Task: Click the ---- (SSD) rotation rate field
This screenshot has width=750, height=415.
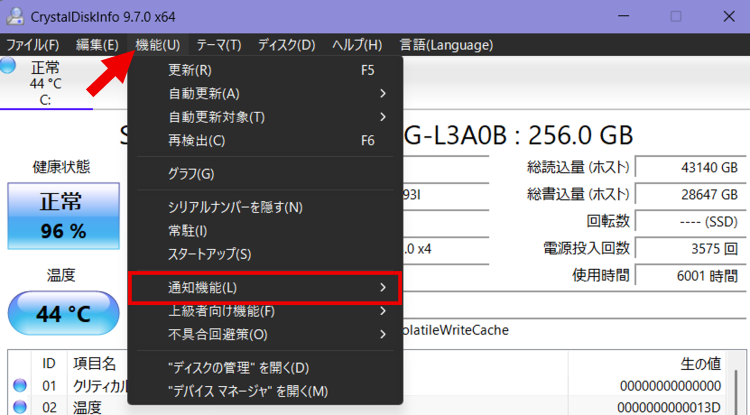Action: [690, 222]
